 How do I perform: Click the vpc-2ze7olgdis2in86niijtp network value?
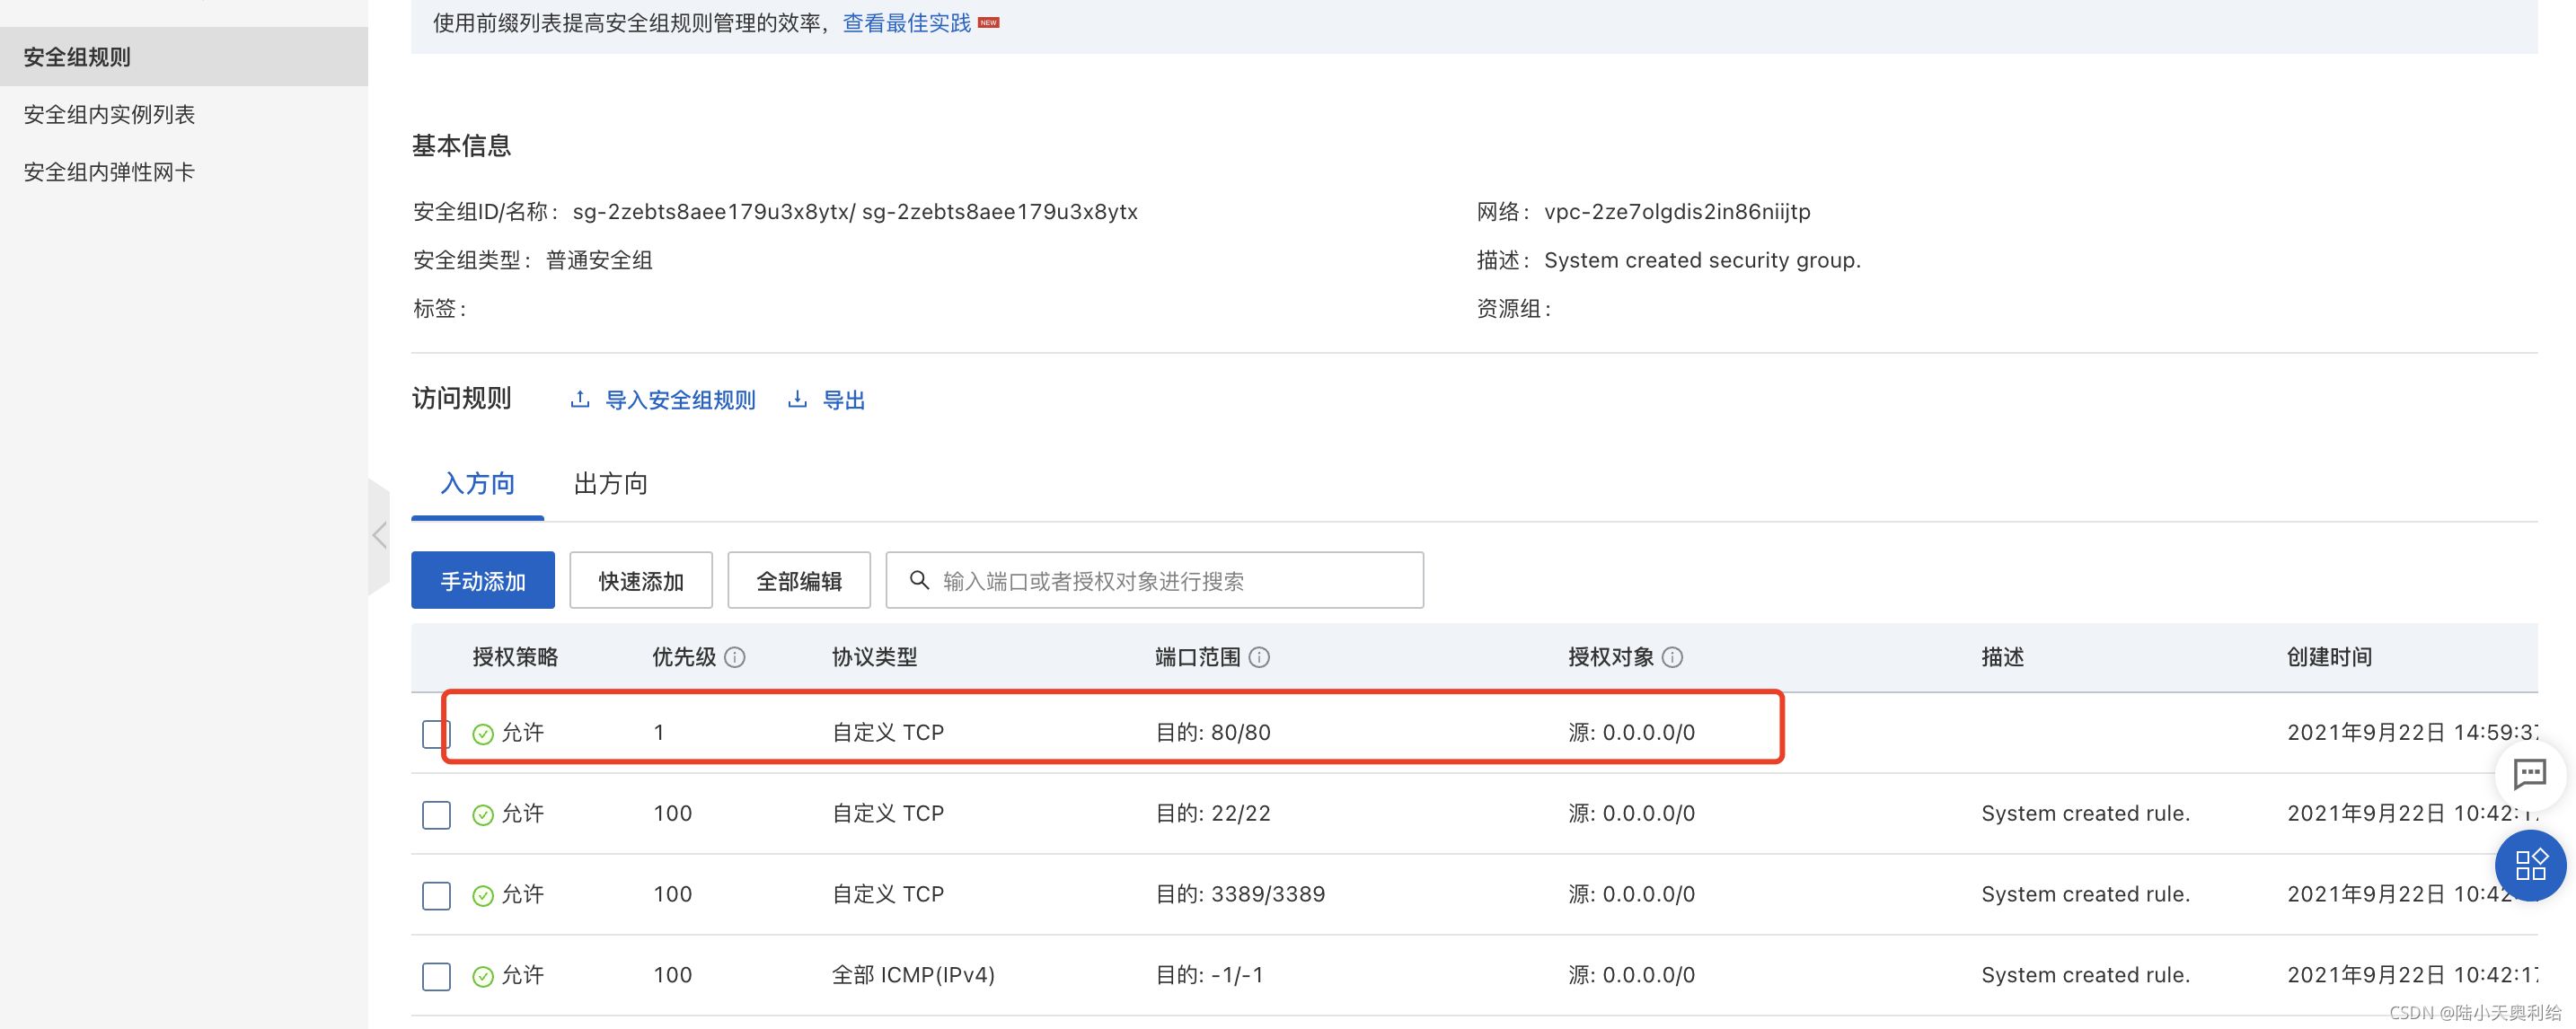(1677, 212)
